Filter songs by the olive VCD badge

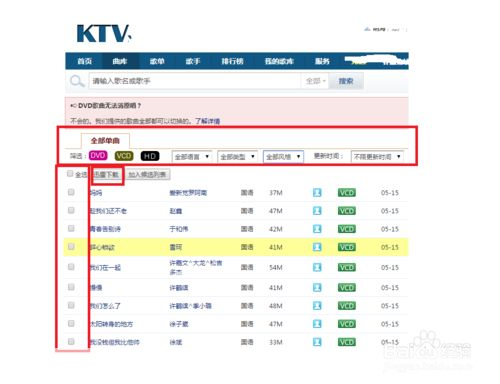[x=124, y=156]
